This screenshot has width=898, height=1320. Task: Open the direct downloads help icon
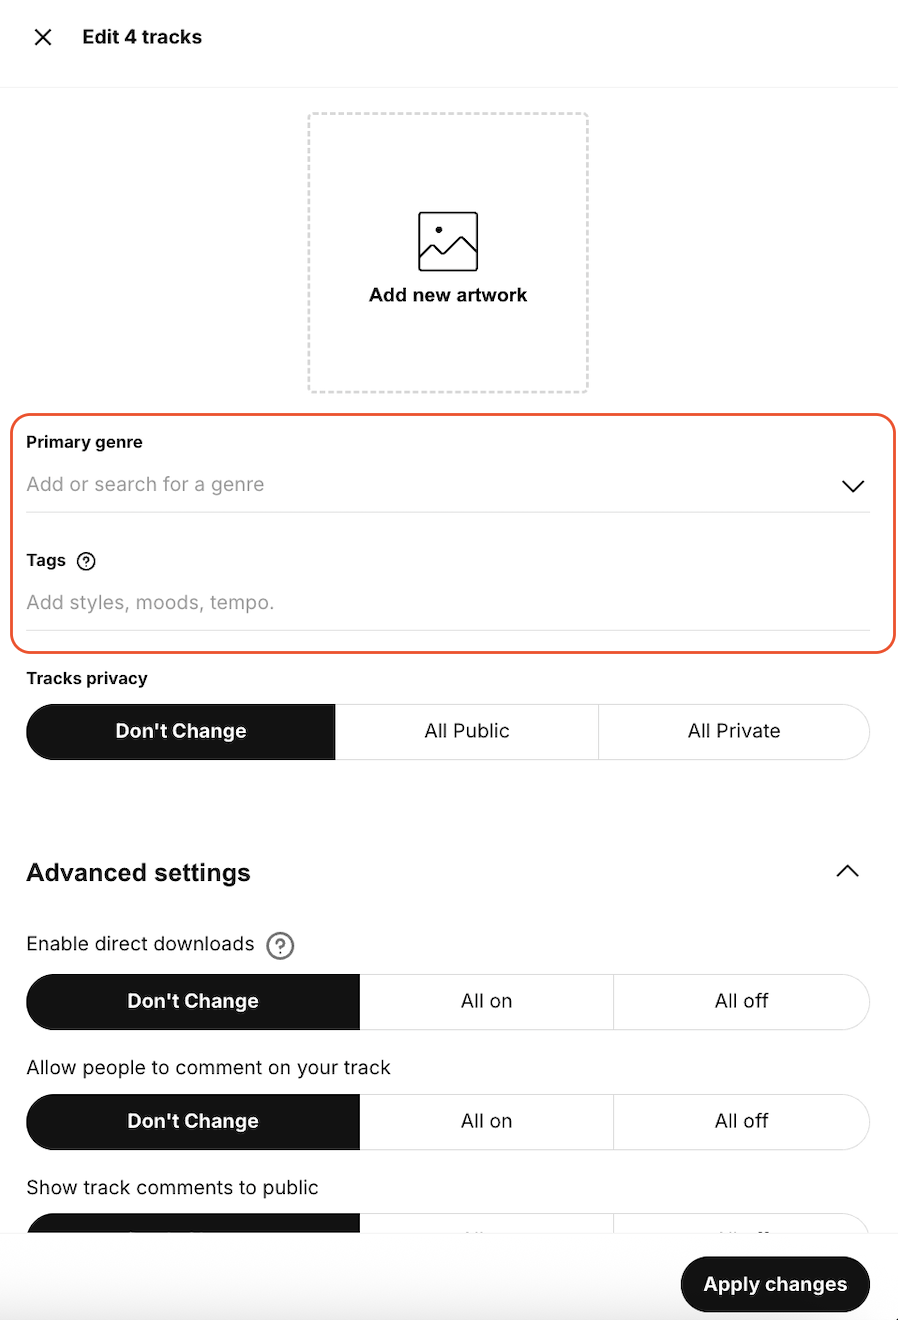coord(281,945)
